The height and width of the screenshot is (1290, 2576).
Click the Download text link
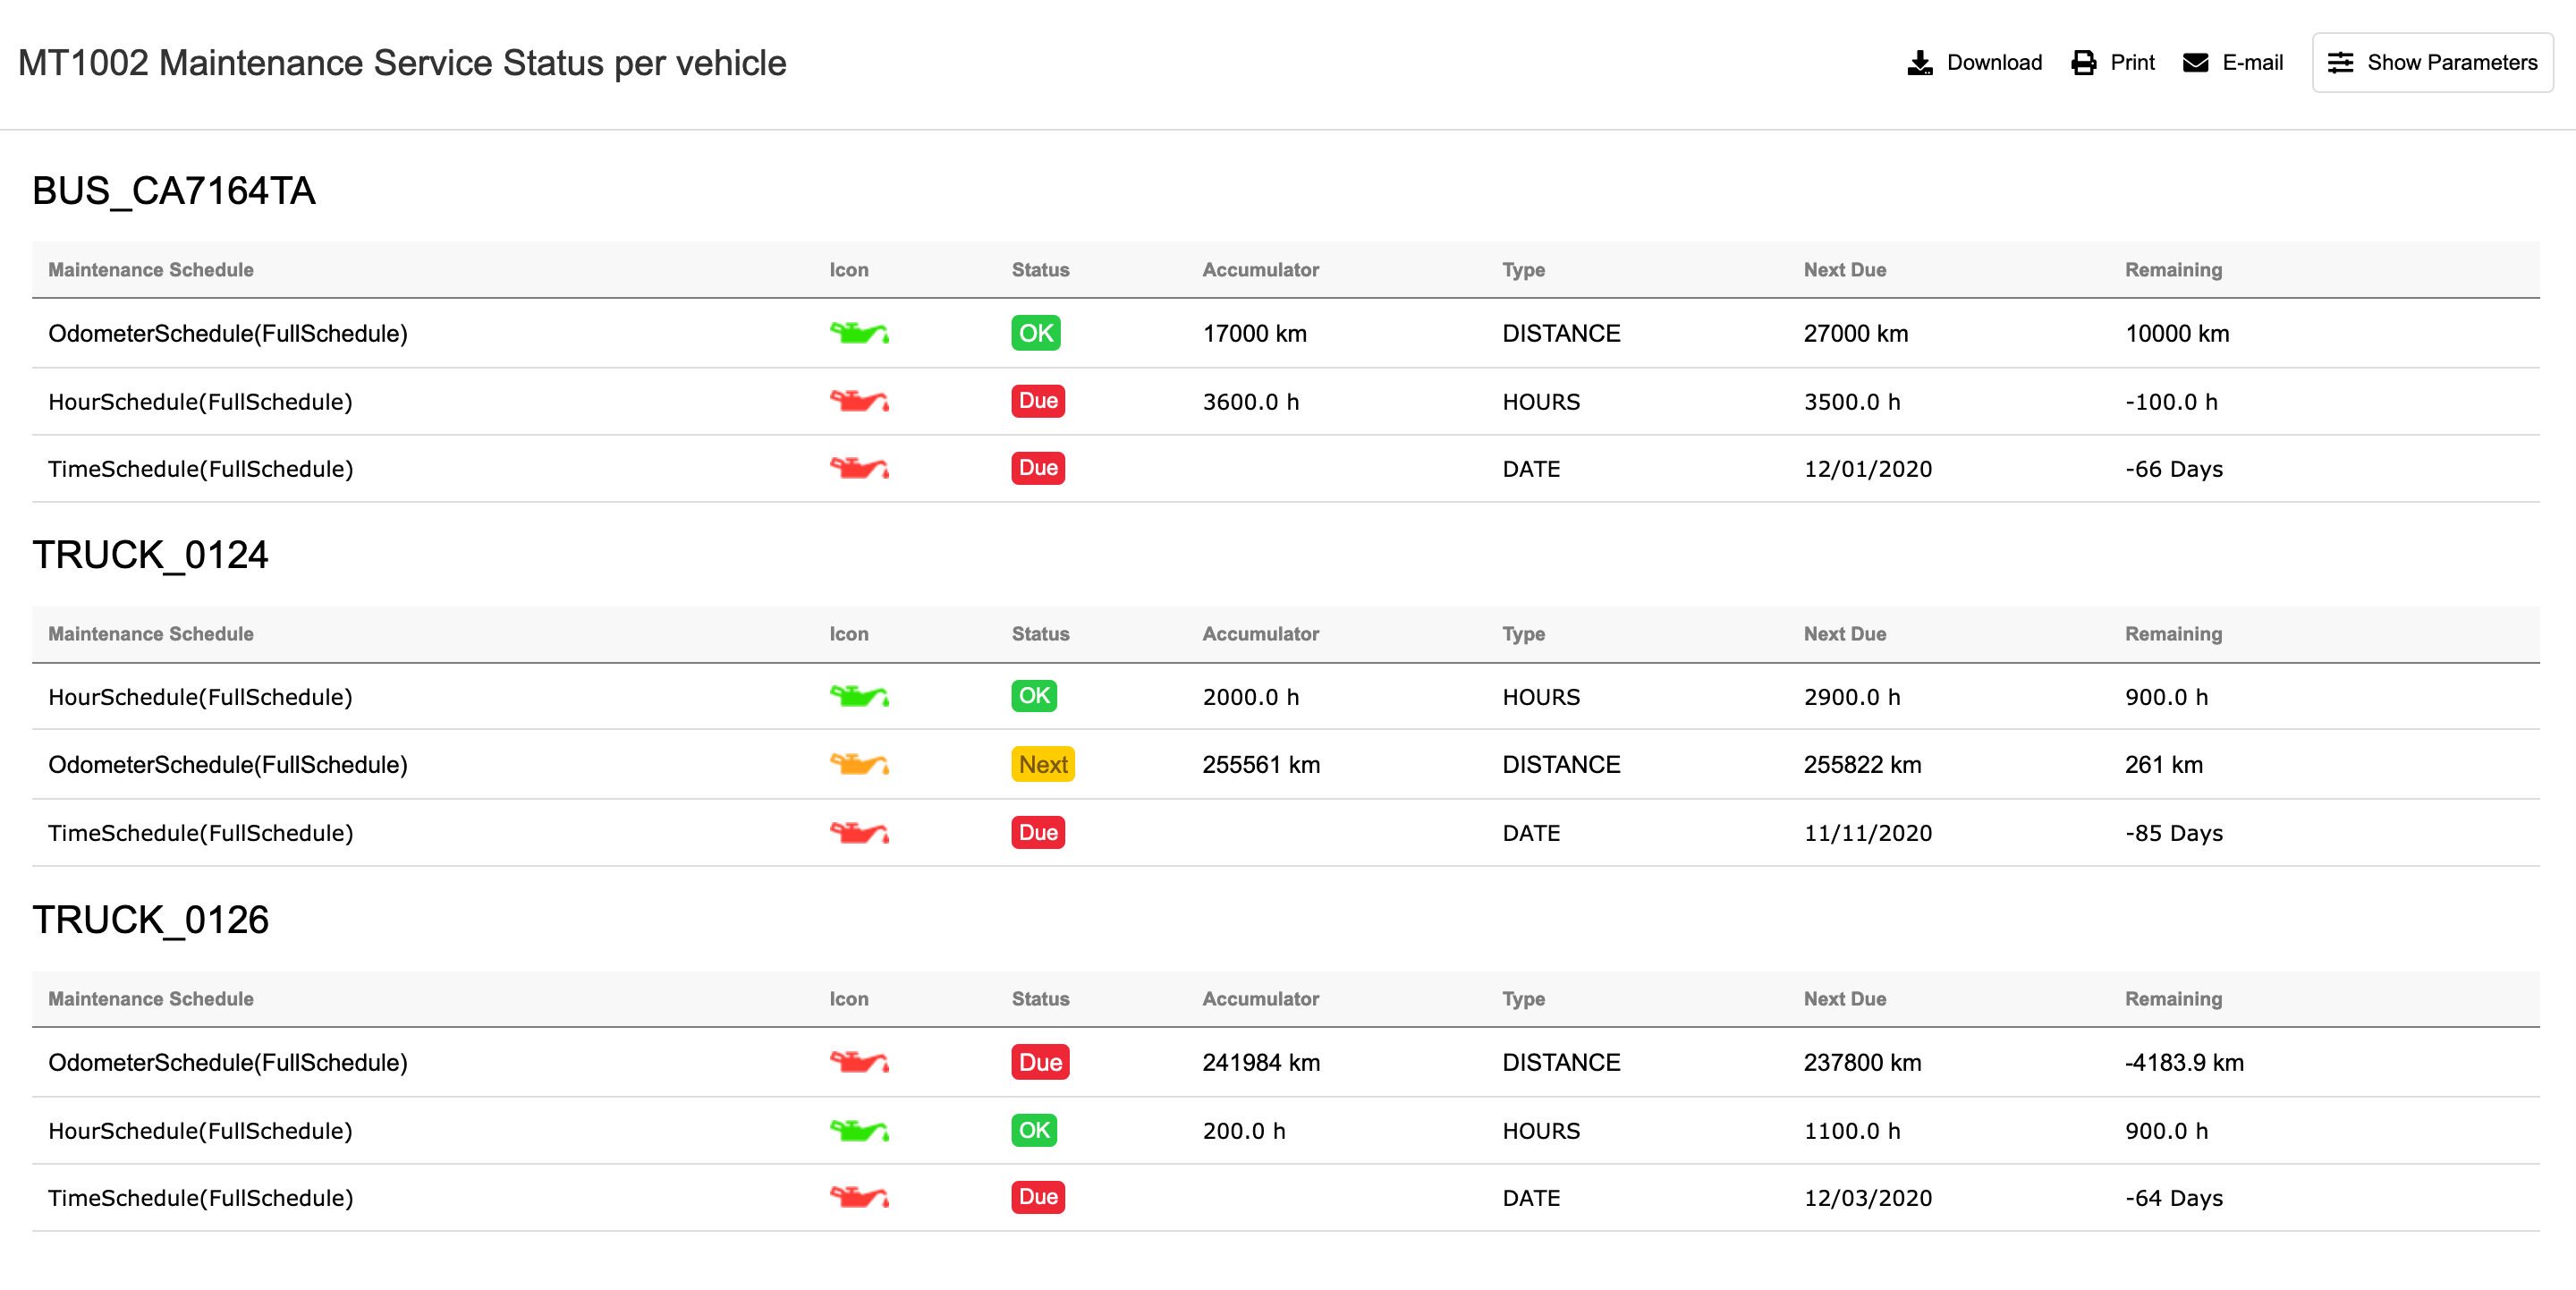(x=1994, y=63)
